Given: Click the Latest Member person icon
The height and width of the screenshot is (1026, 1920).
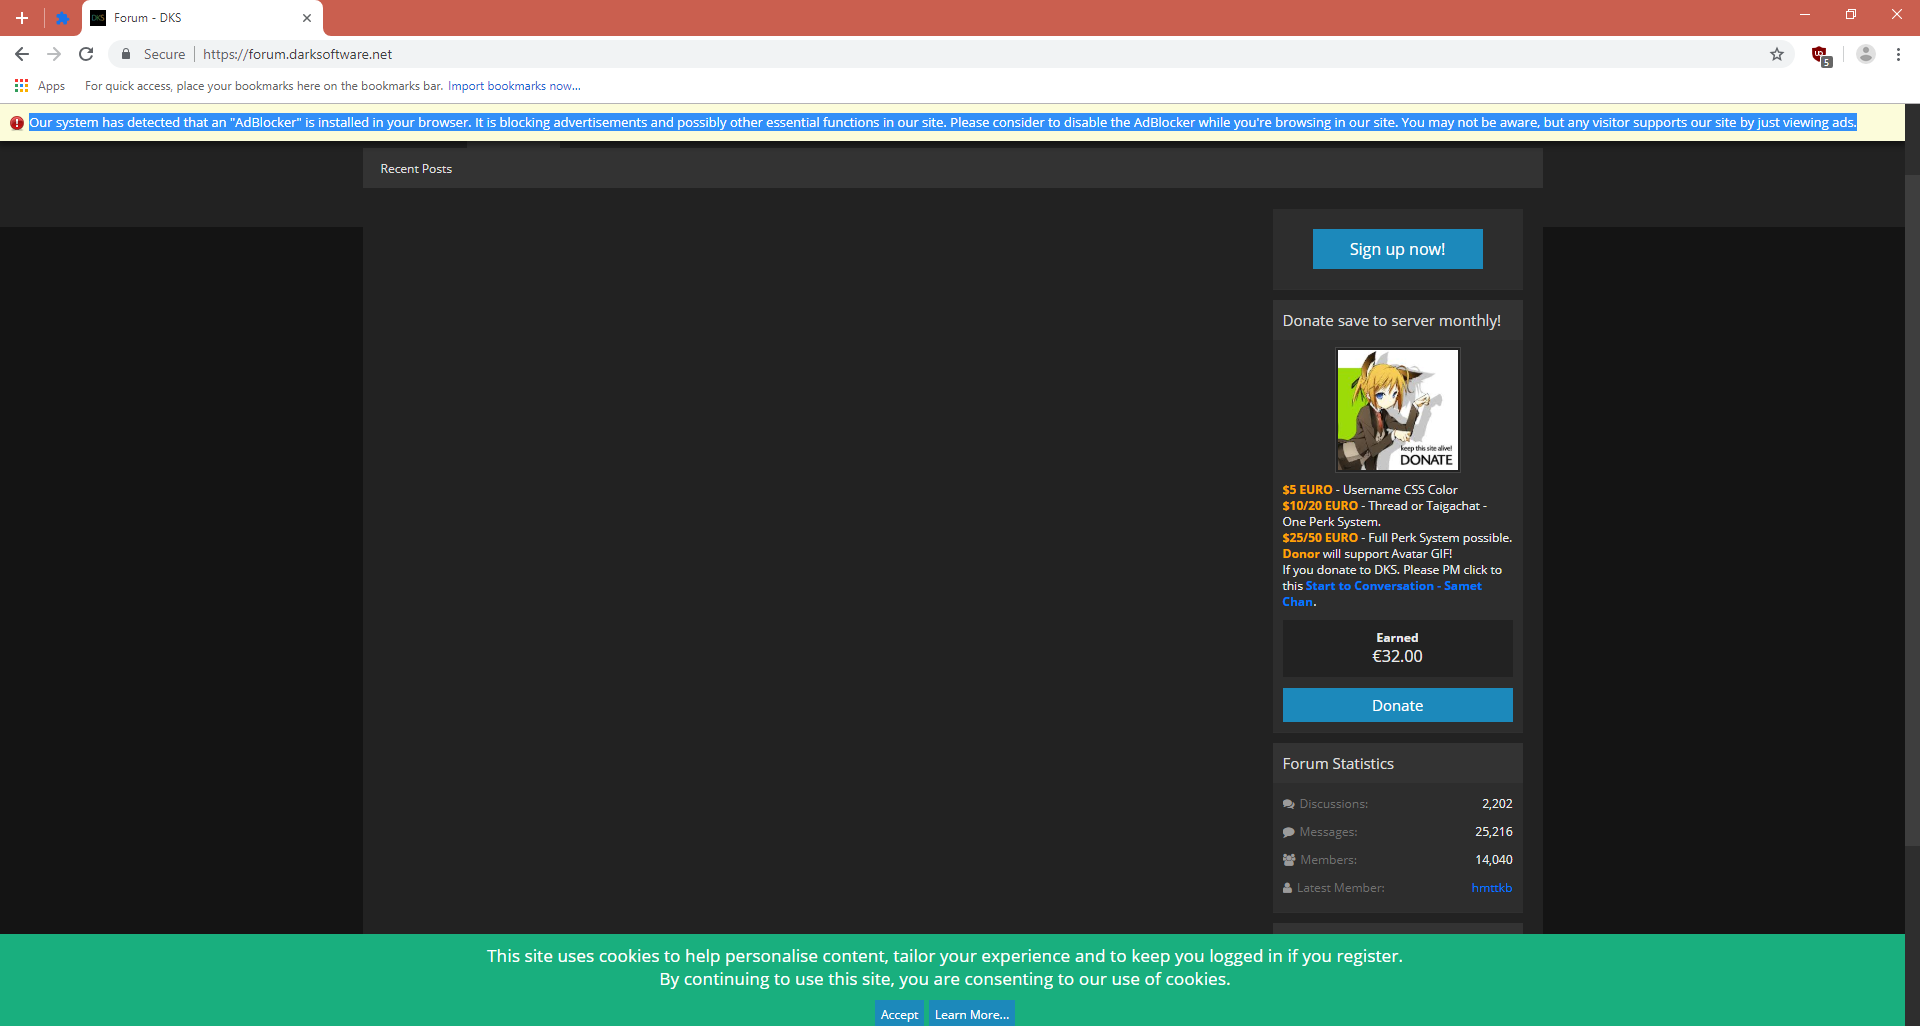Looking at the screenshot, I should 1288,888.
